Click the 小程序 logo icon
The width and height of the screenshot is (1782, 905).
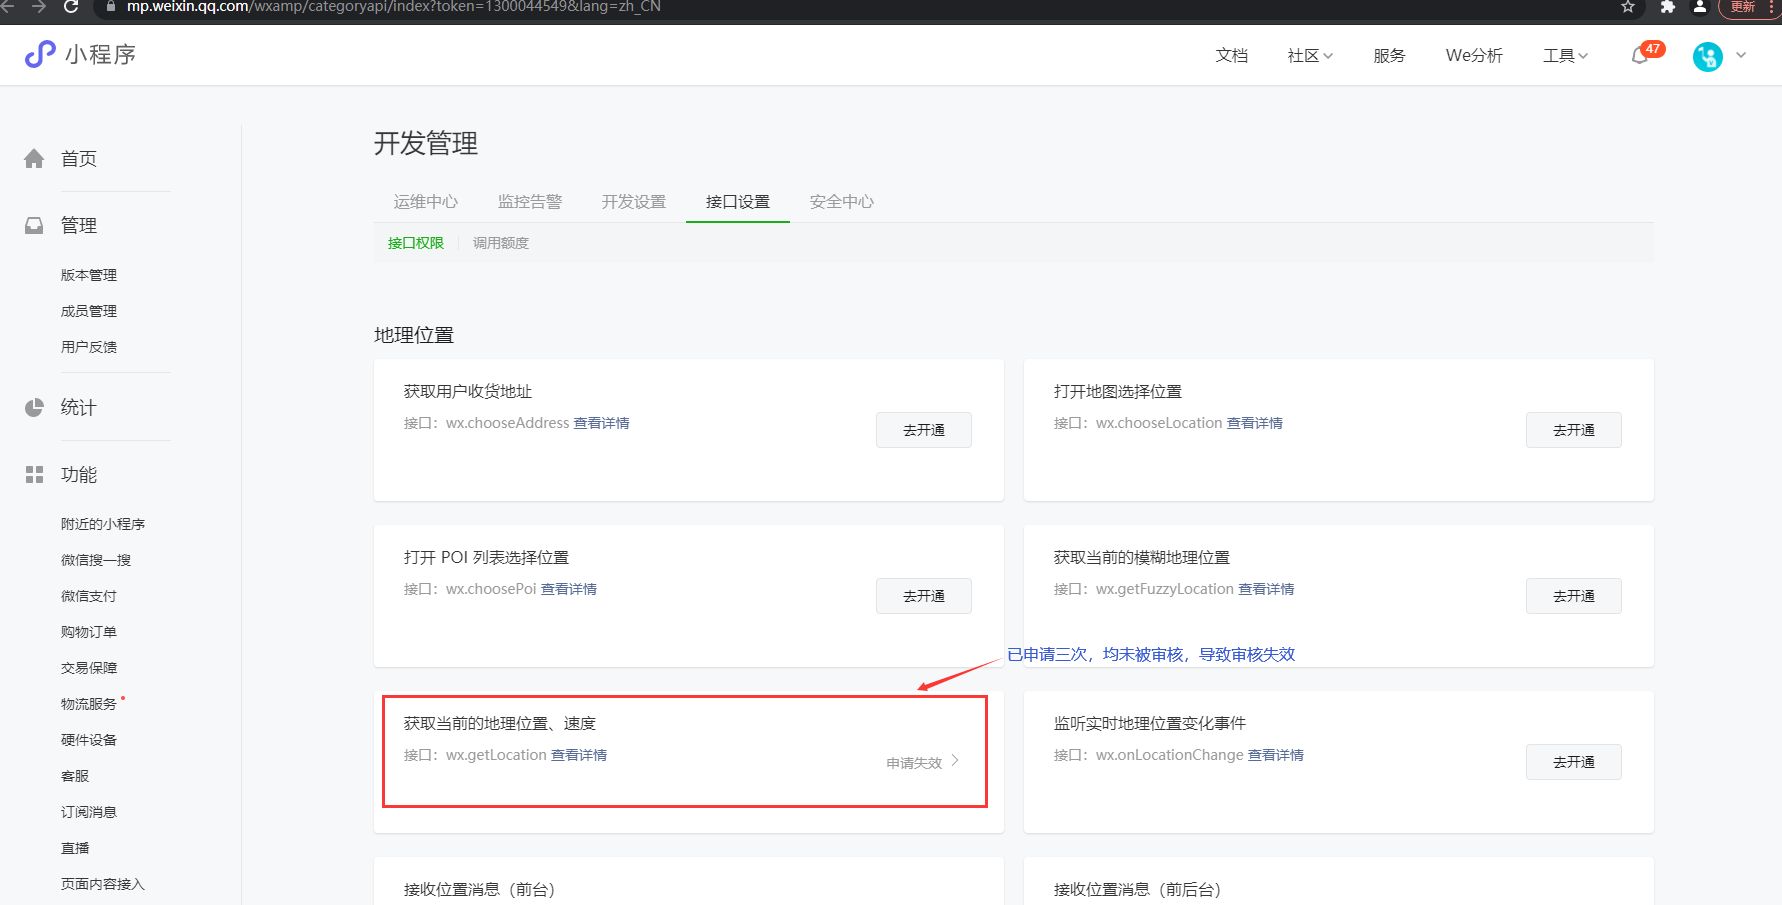coord(40,54)
